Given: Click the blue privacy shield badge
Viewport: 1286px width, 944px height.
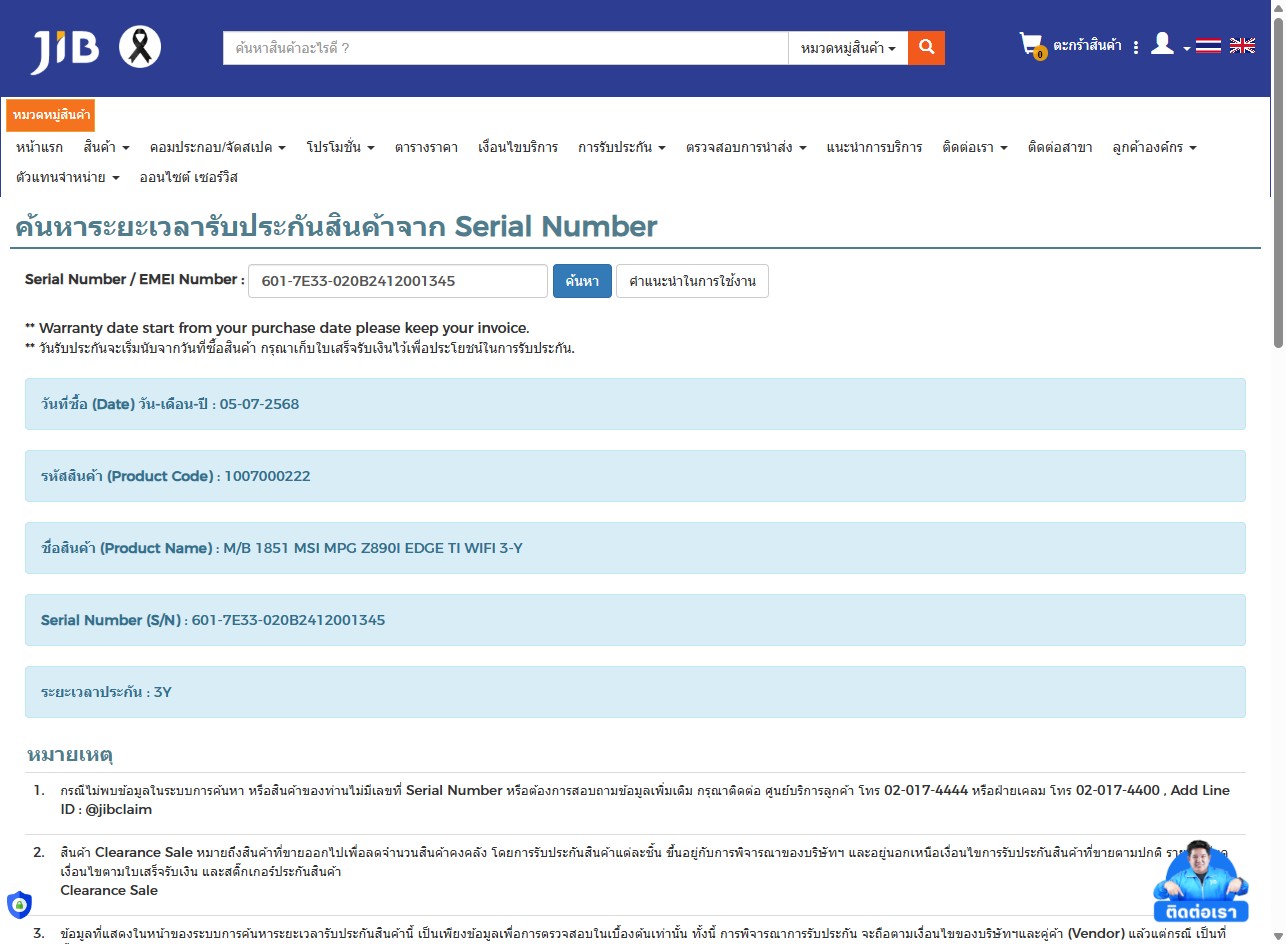Looking at the screenshot, I should tap(19, 904).
